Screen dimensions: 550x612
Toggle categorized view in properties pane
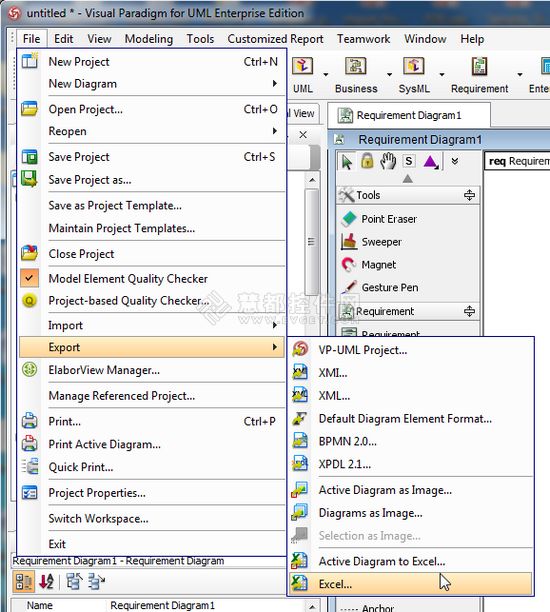[x=24, y=582]
